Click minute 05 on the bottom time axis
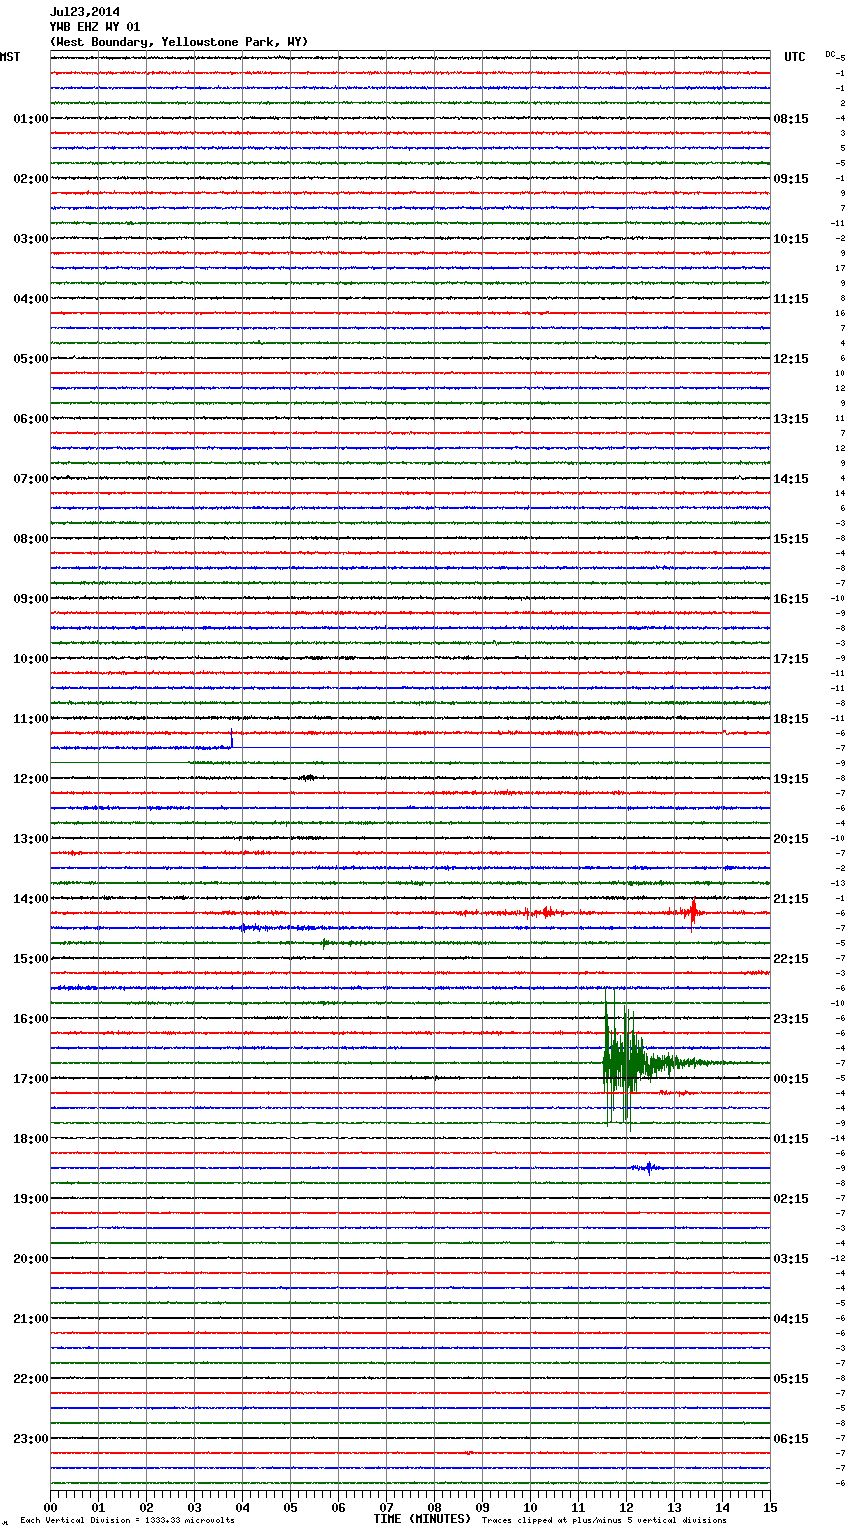Image resolution: width=850 pixels, height=1534 pixels. pos(290,1507)
